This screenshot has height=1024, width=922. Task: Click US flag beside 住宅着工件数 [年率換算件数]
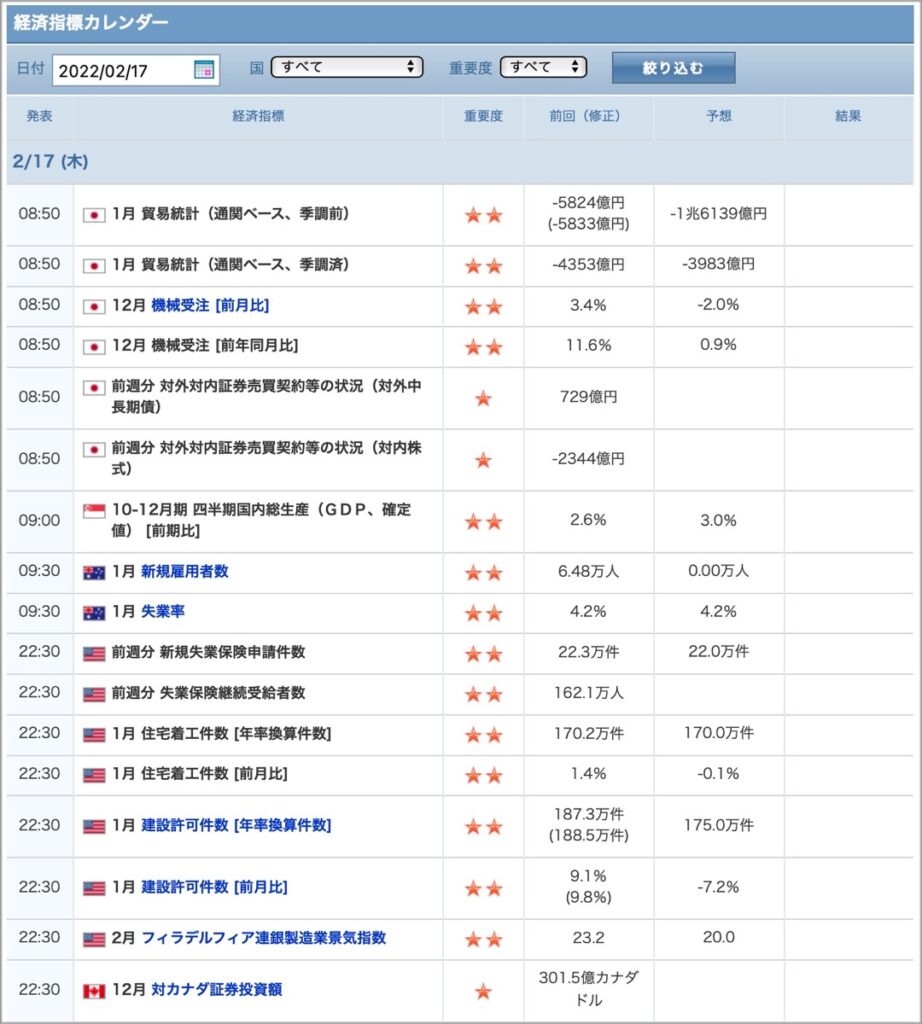tap(94, 735)
